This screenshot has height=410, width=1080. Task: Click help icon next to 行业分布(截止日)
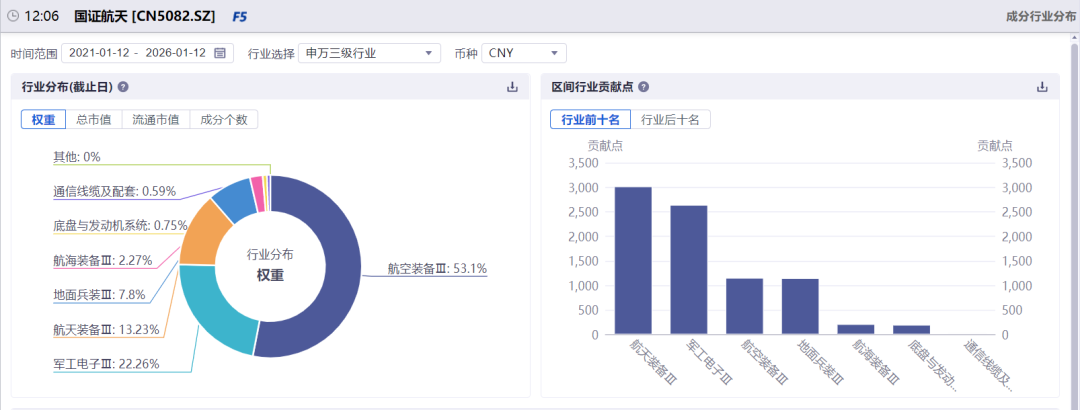pyautogui.click(x=123, y=87)
